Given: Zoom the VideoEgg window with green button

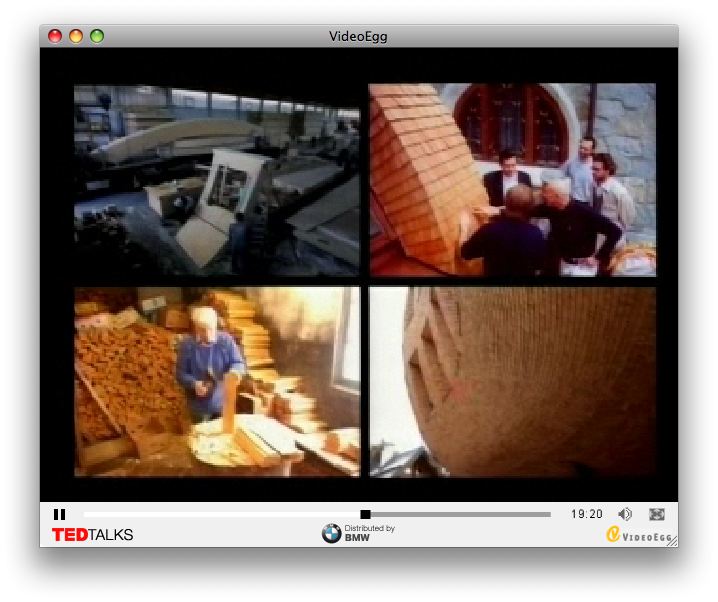Looking at the screenshot, I should (x=97, y=36).
